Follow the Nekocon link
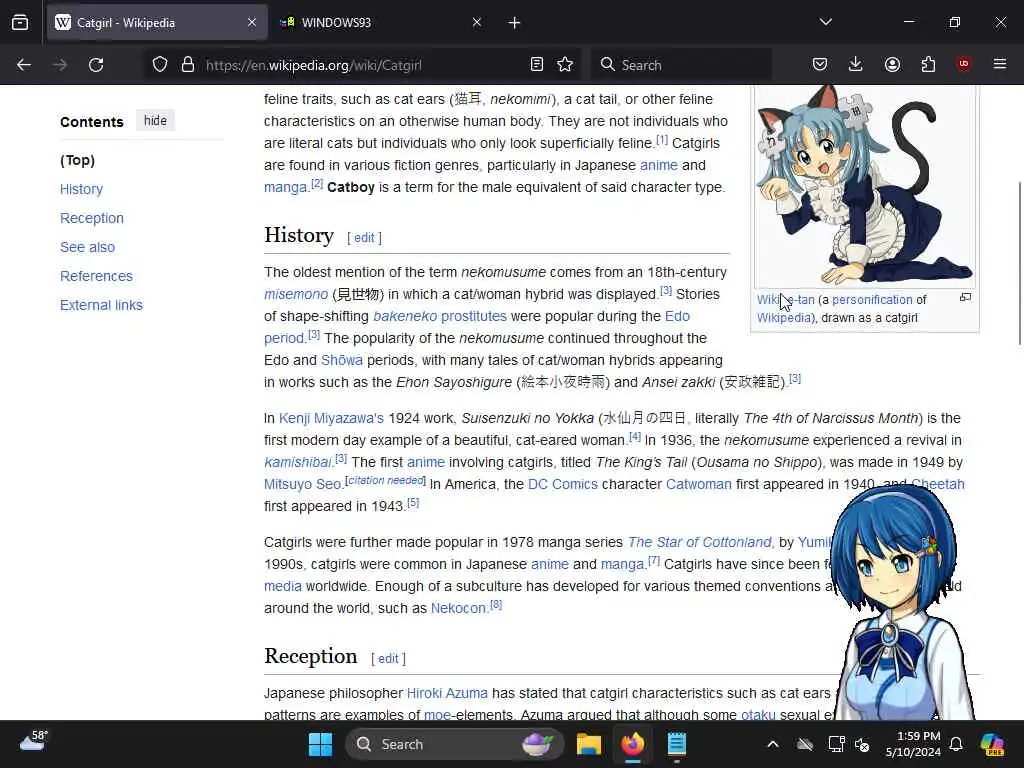This screenshot has height=768, width=1024. tap(458, 608)
